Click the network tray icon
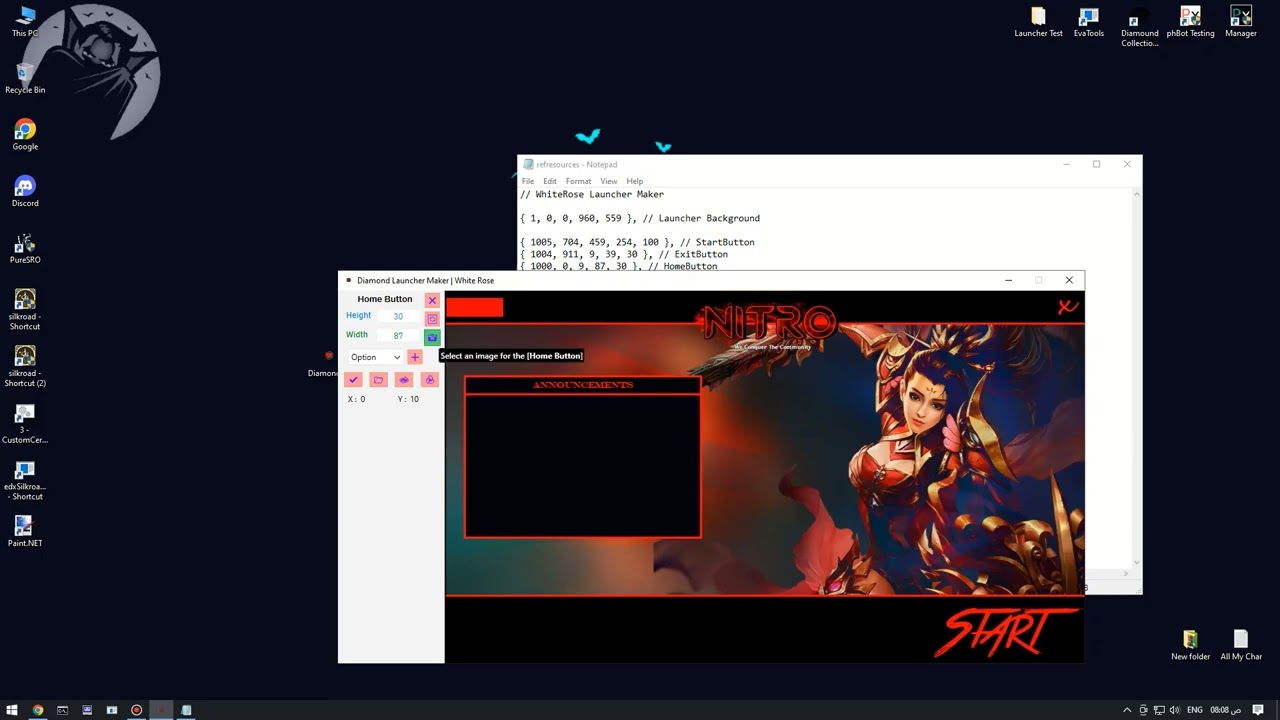 coord(1157,710)
